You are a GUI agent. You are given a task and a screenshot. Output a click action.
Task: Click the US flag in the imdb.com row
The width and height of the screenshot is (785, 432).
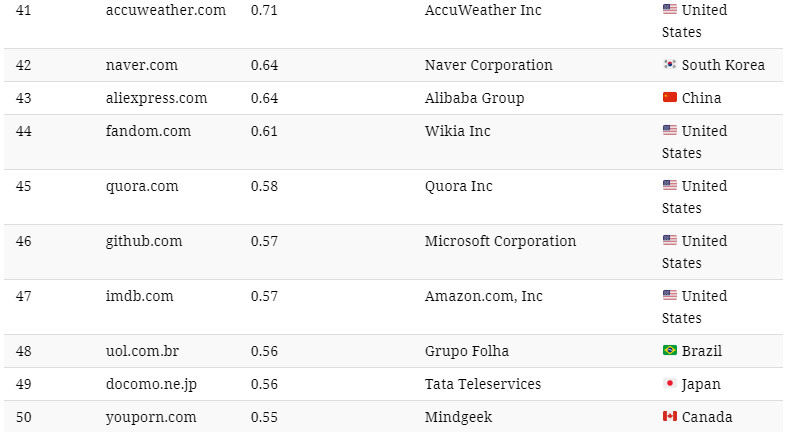tap(669, 296)
